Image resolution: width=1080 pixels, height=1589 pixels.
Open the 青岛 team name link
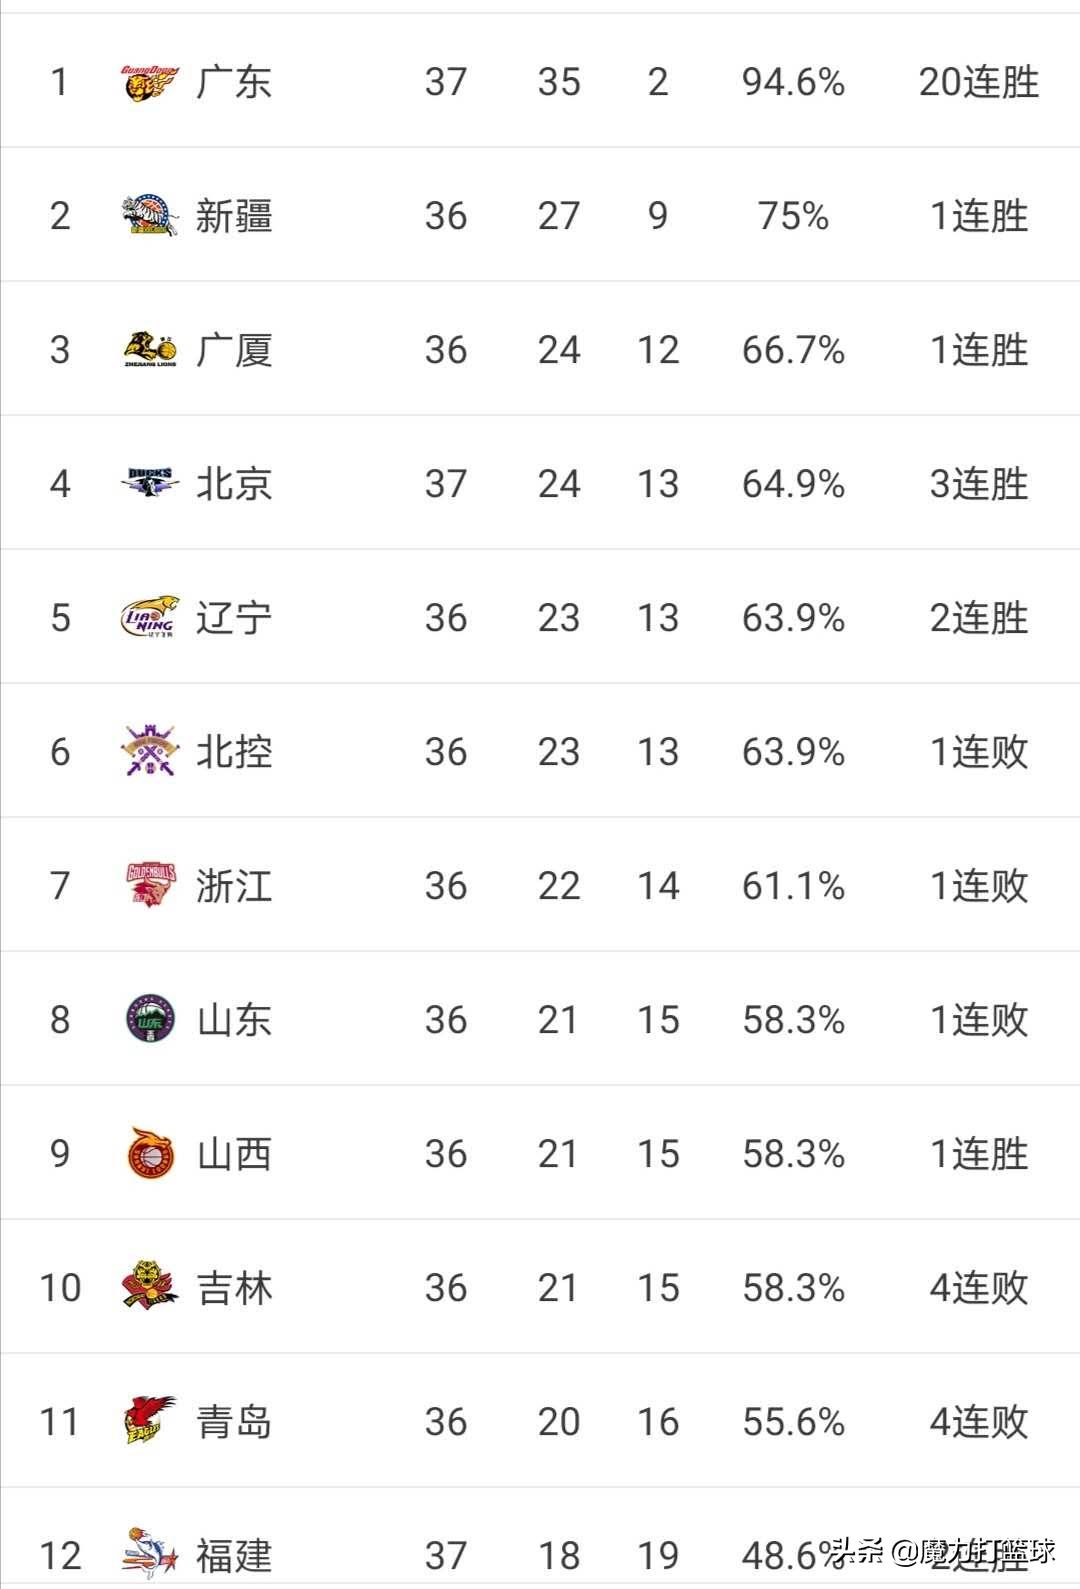point(234,1421)
